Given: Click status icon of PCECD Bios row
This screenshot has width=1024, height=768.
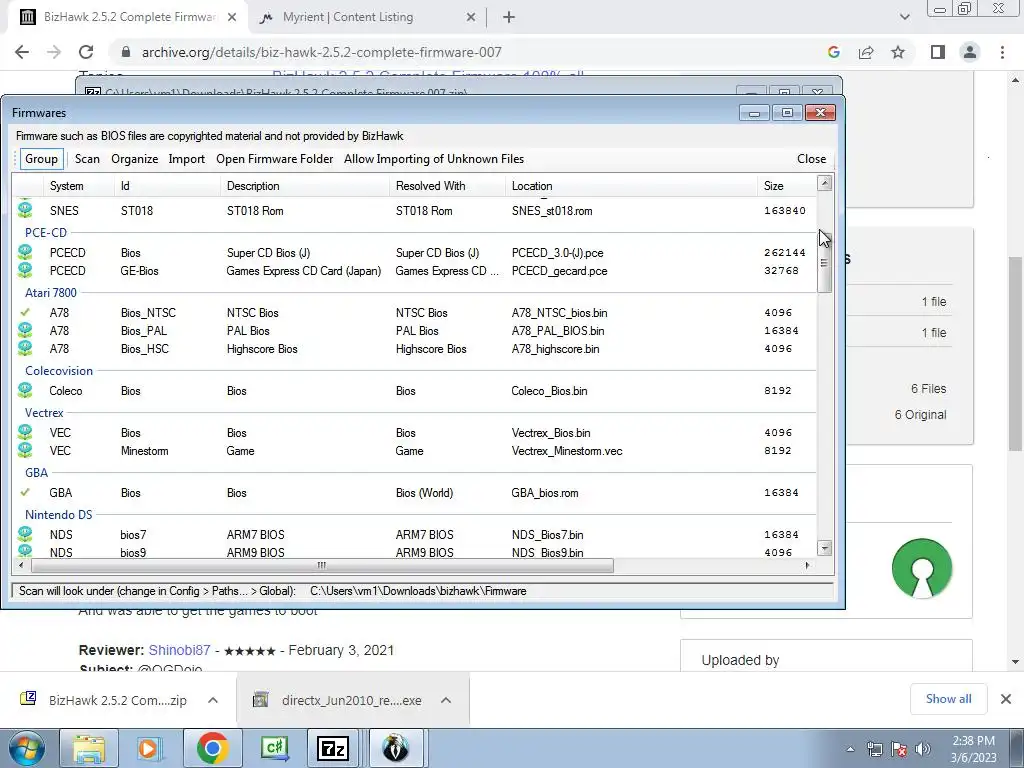Looking at the screenshot, I should click(25, 252).
